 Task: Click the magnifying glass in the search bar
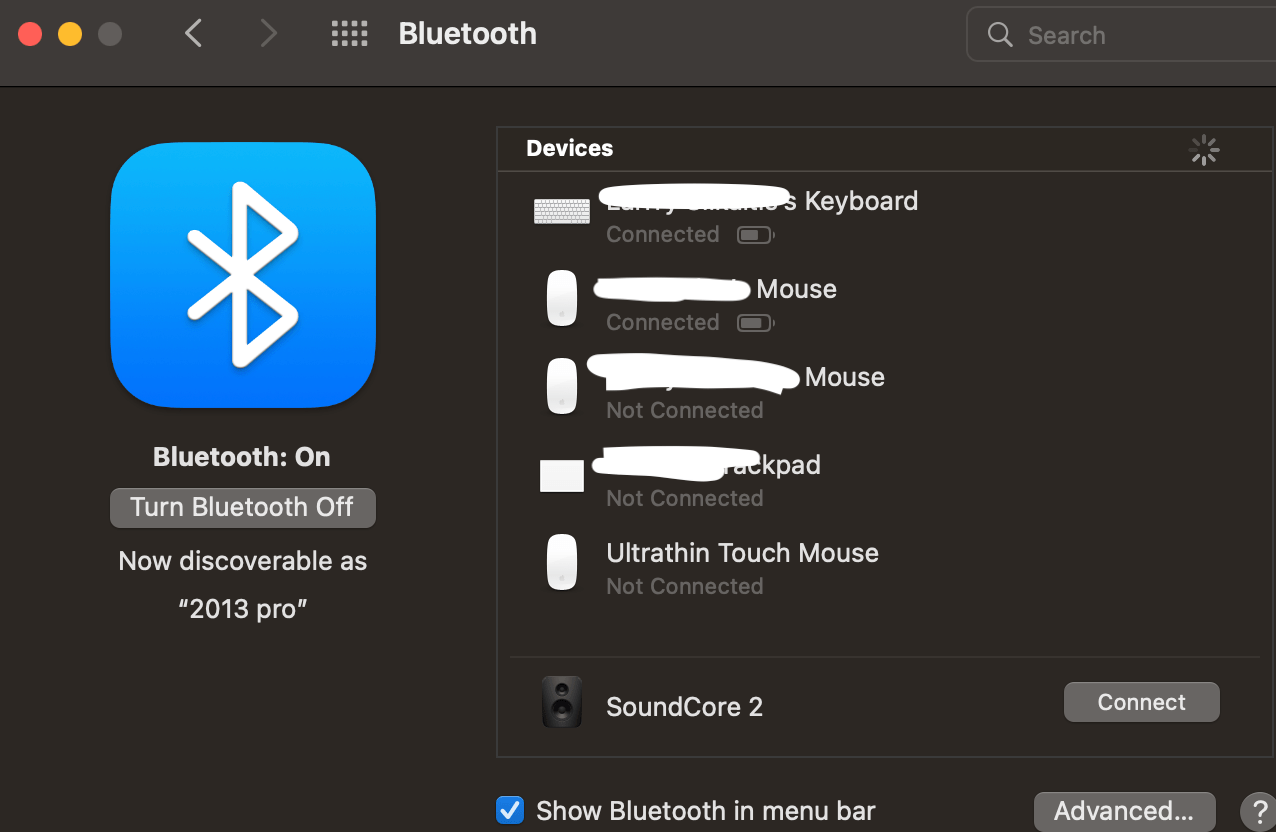(999, 34)
